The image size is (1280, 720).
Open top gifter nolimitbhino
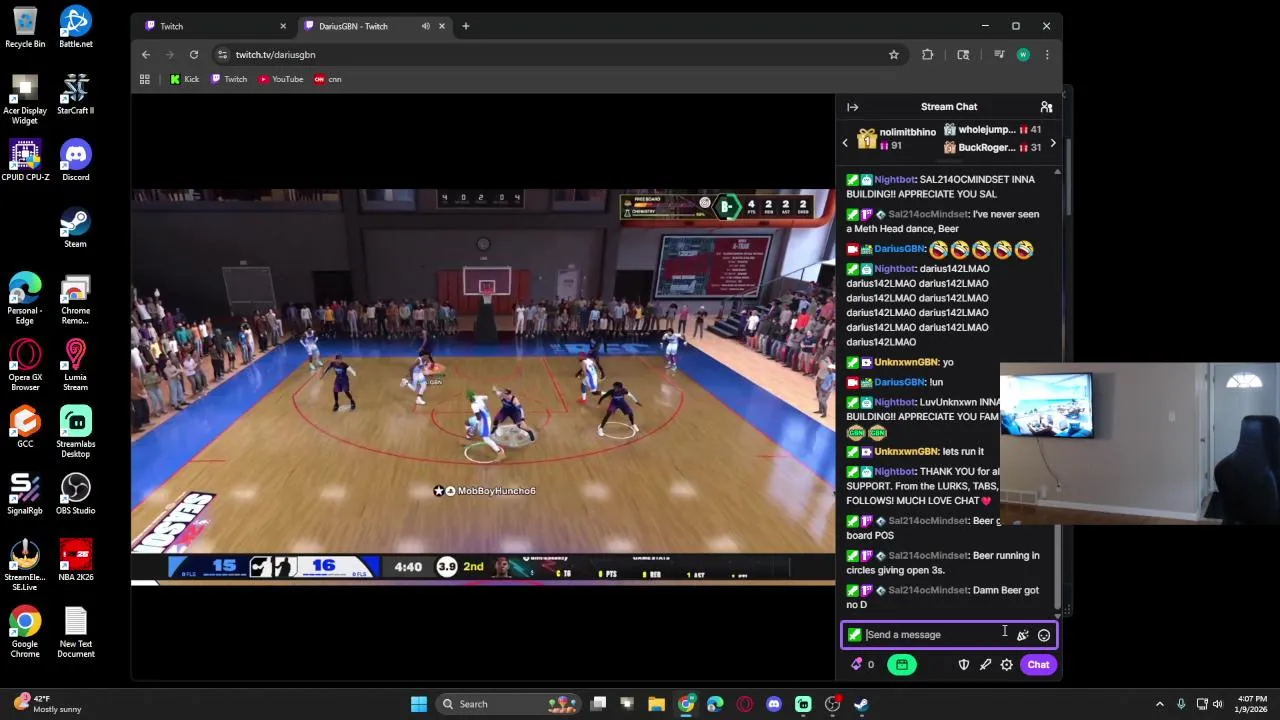click(897, 139)
